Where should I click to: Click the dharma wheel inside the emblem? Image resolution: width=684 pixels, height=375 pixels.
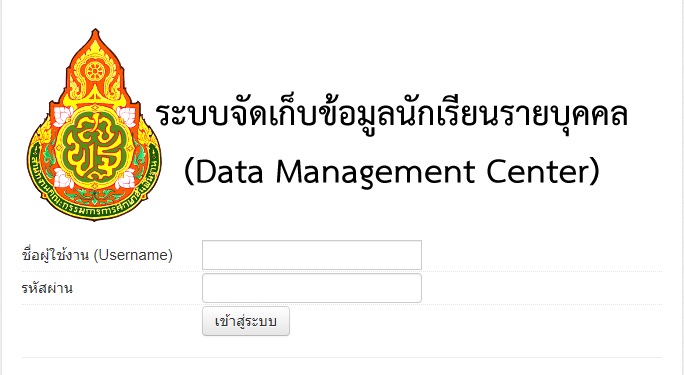coord(94,71)
